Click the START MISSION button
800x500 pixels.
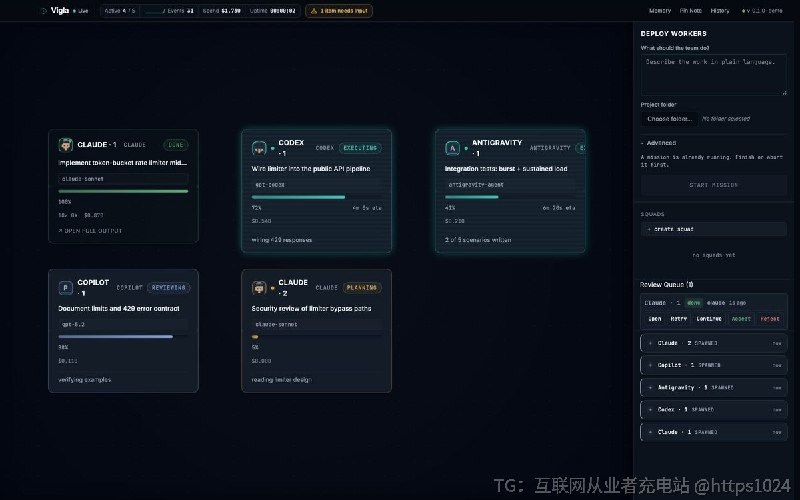(x=713, y=185)
